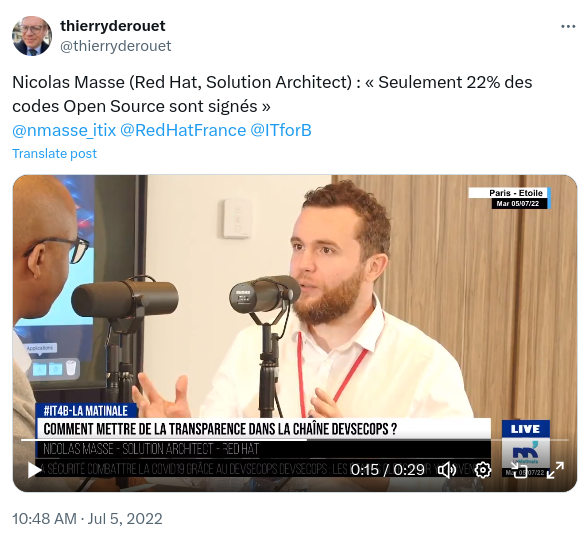Expand video to fullscreen
Screen dimensions: 587x536
click(555, 470)
